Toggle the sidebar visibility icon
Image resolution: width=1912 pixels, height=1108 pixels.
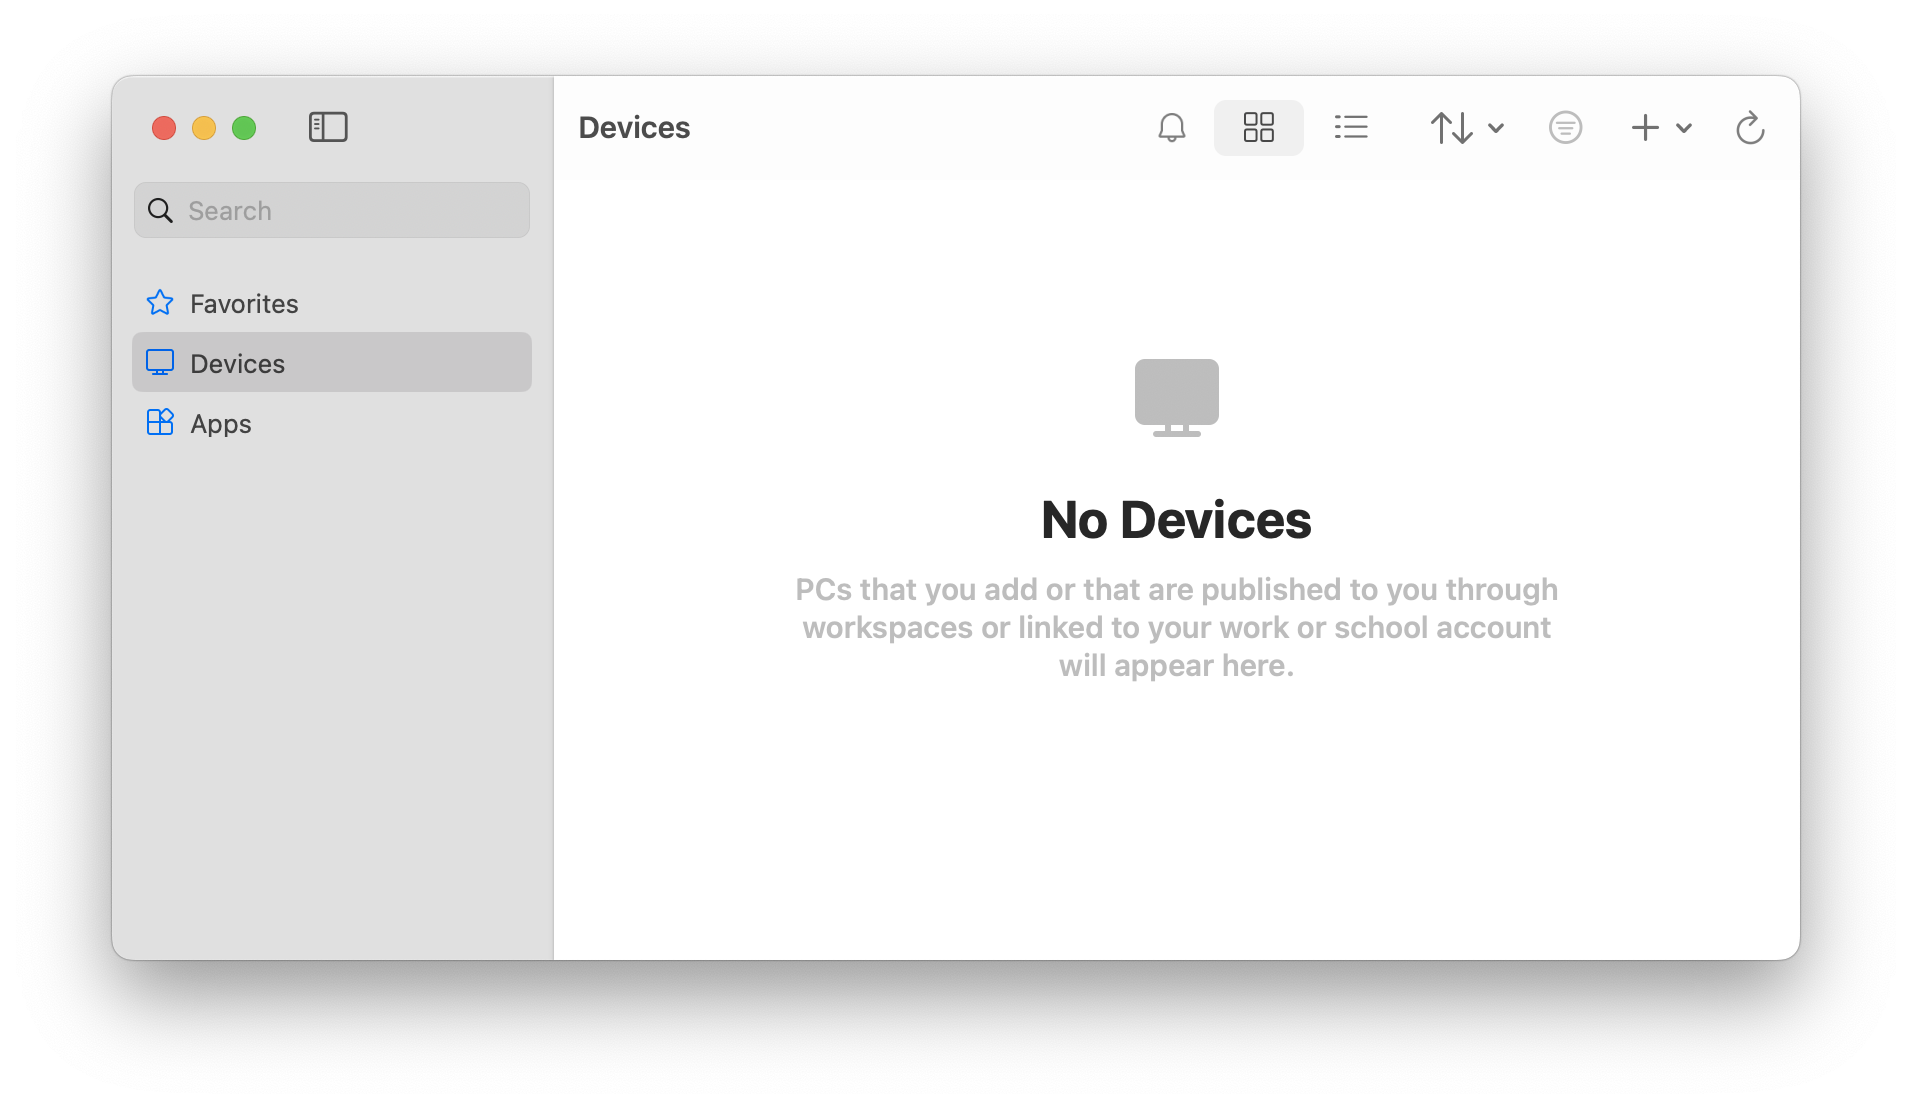[x=328, y=127]
